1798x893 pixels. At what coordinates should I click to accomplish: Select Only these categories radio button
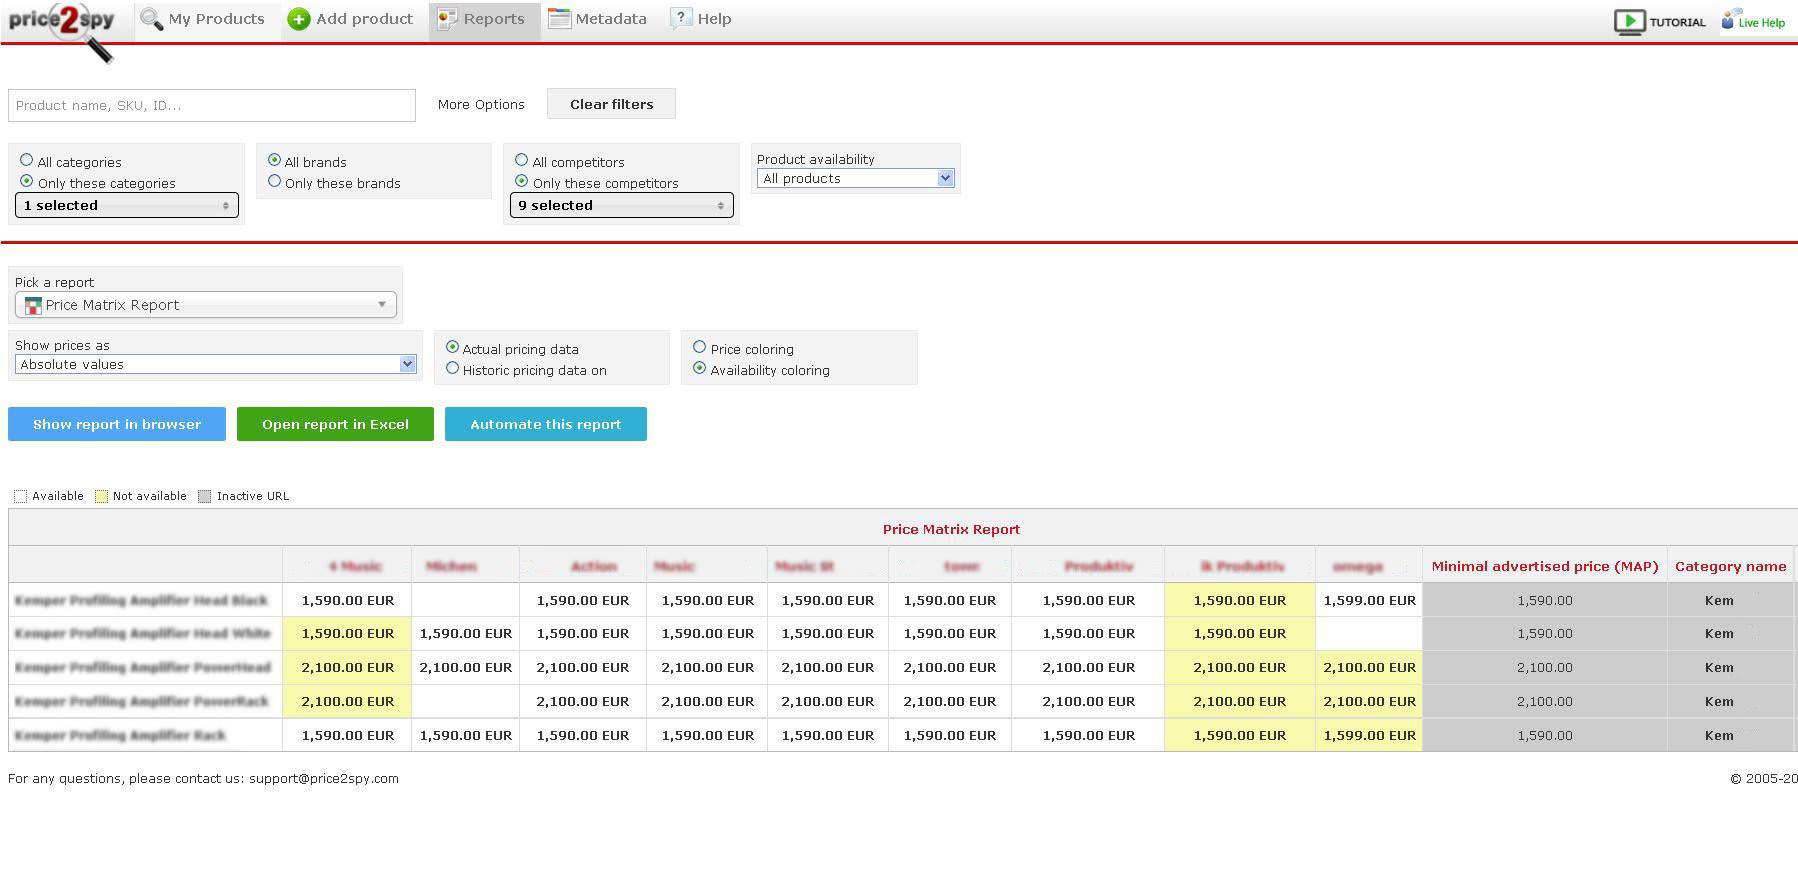click(27, 181)
